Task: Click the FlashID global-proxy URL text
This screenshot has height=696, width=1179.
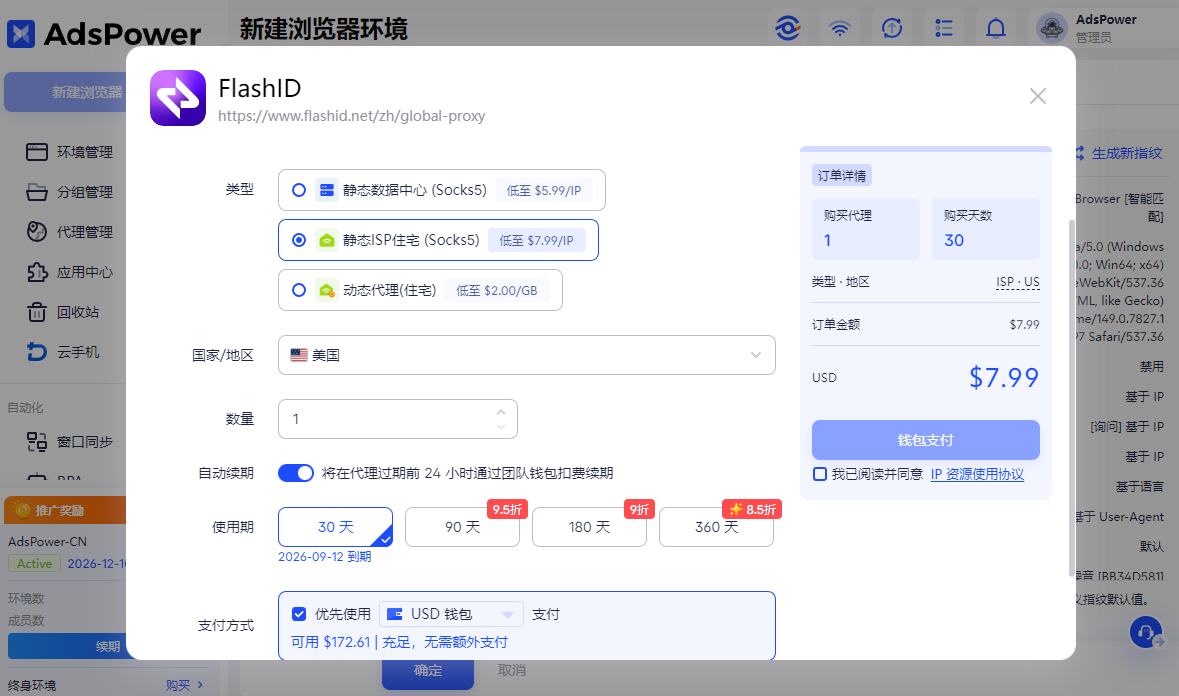Action: (x=351, y=116)
